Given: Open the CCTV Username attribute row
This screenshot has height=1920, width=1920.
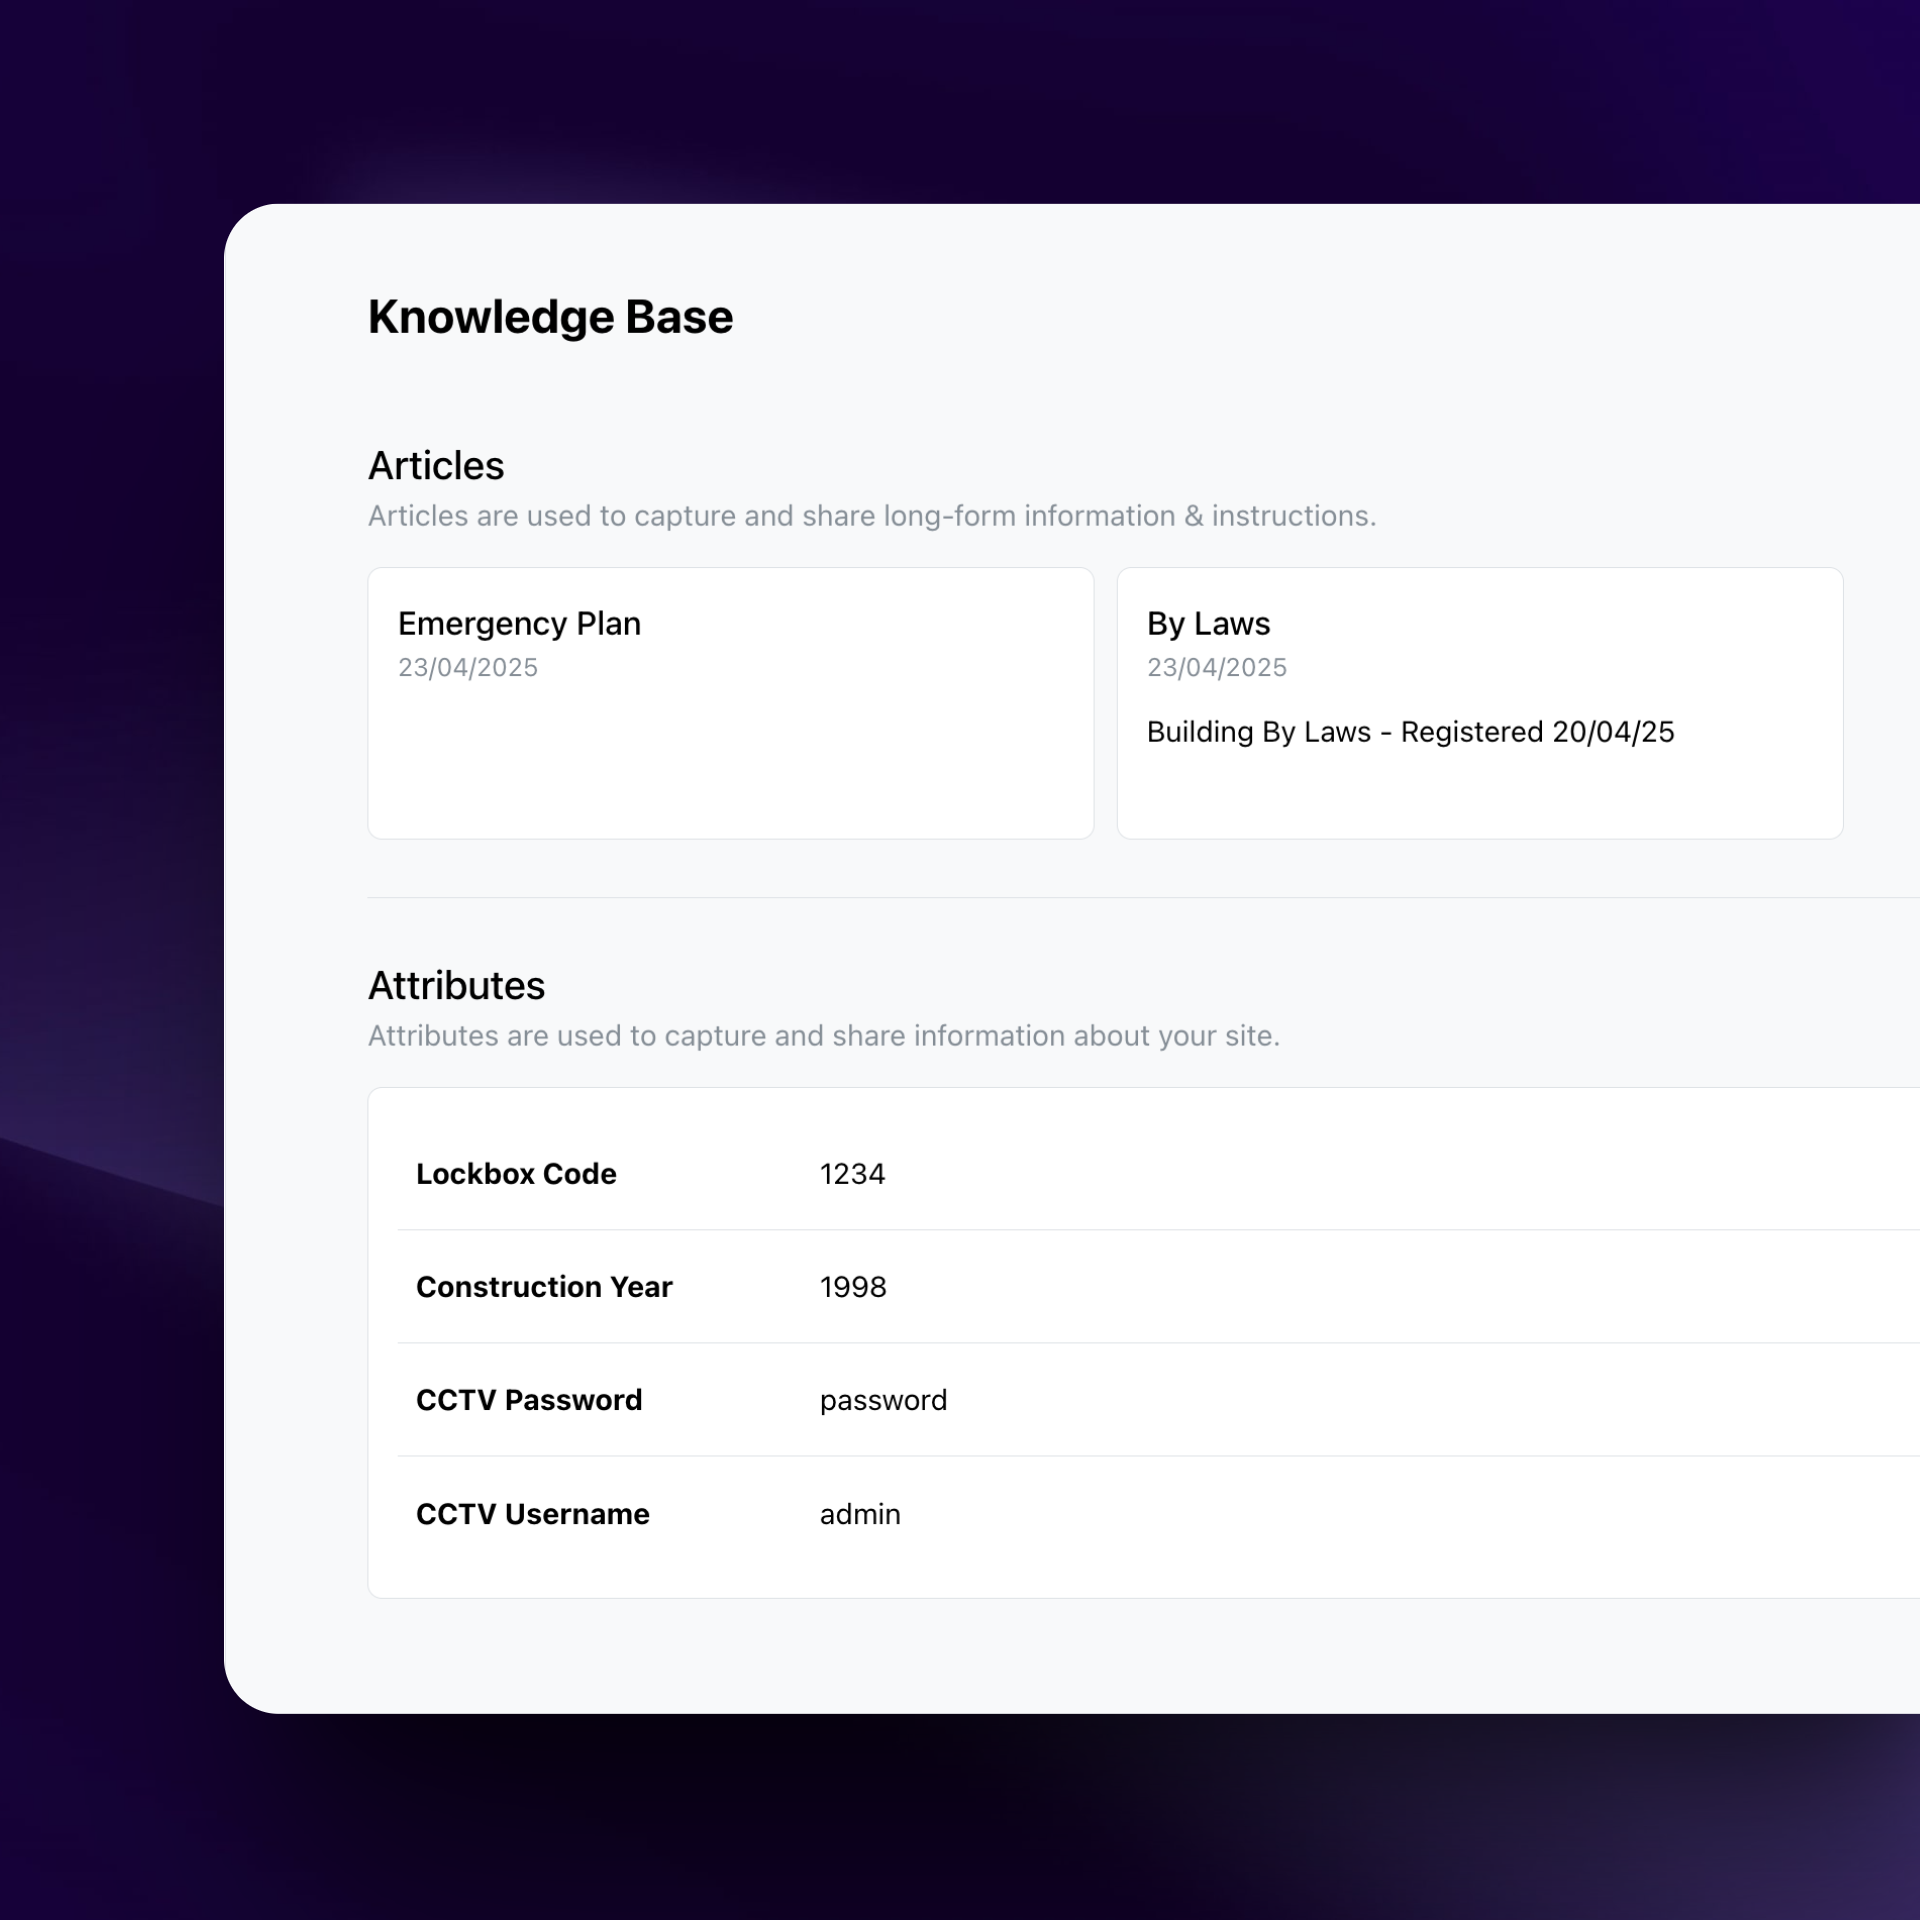Looking at the screenshot, I should click(1100, 1513).
